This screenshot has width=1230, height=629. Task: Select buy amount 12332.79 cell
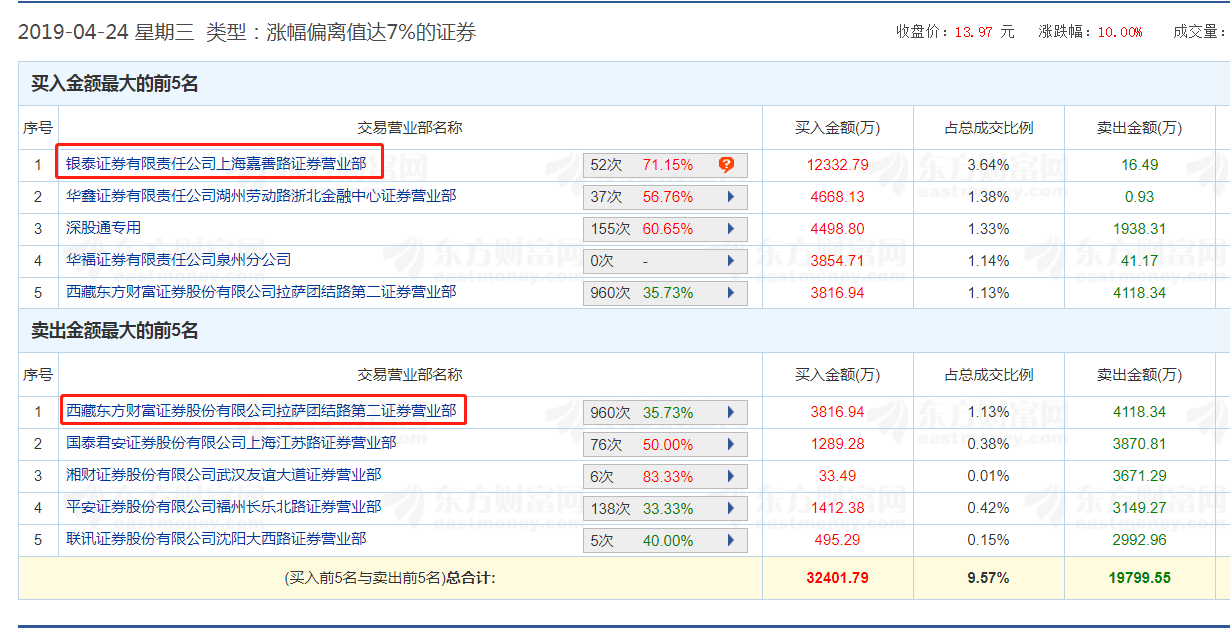(x=837, y=165)
